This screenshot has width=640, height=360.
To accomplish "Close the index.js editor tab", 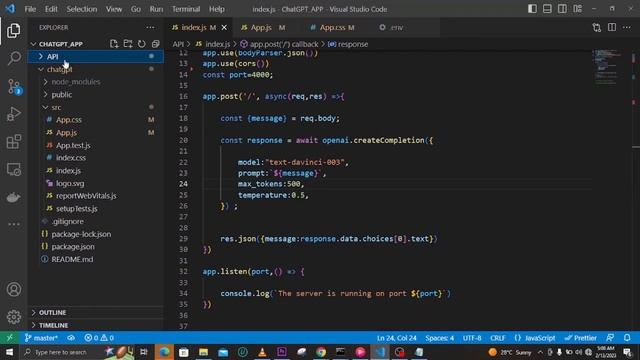I will coord(224,27).
